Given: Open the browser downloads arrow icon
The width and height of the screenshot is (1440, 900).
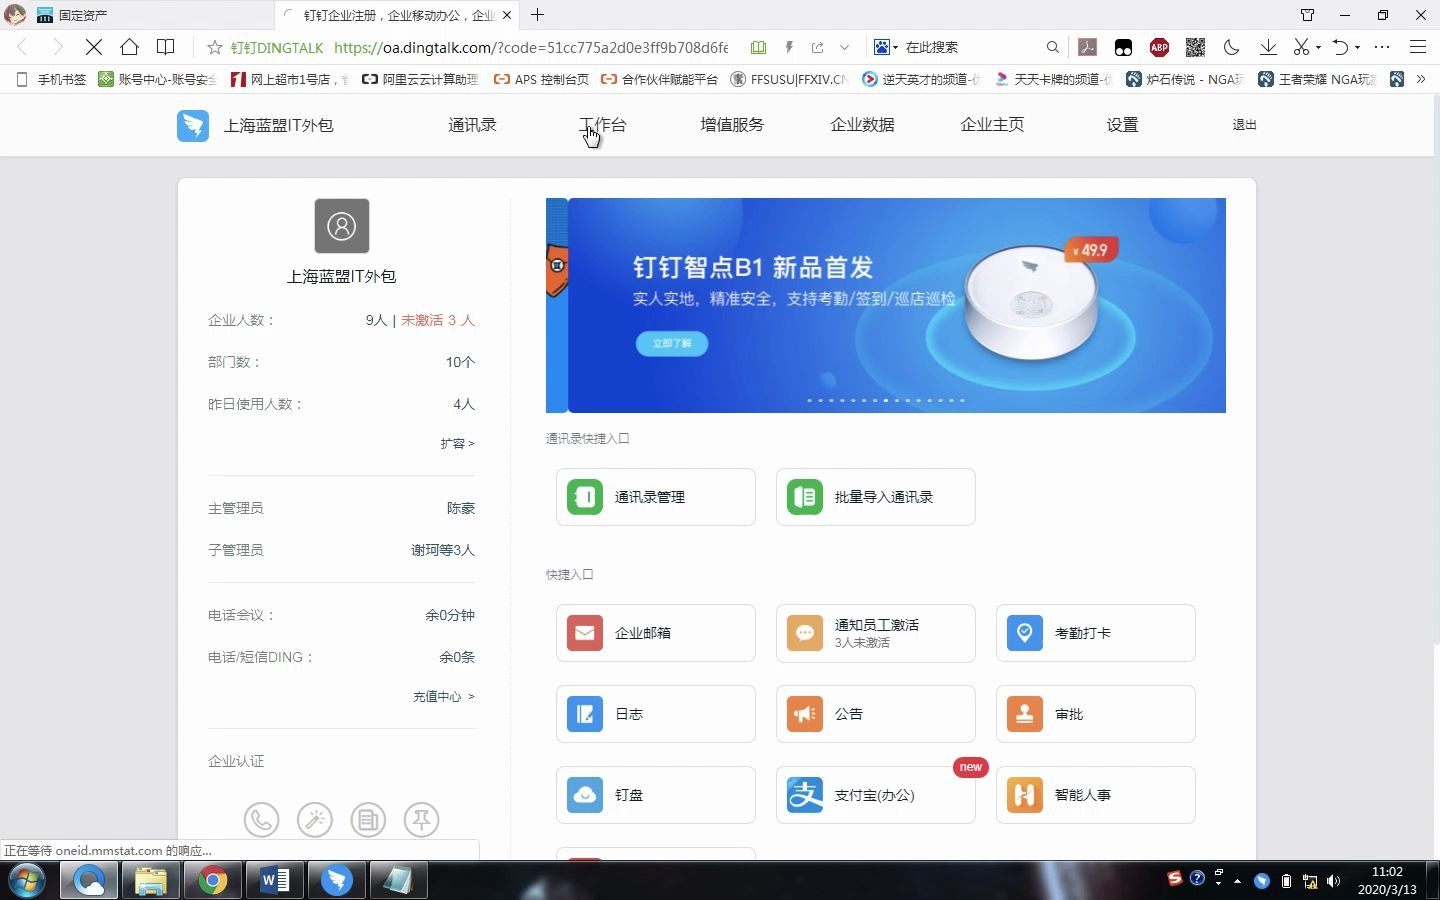Looking at the screenshot, I should click(1268, 47).
